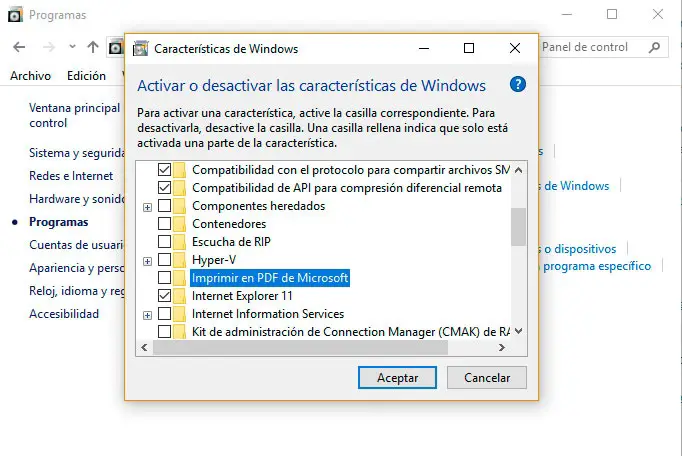
Task: Open Sistema y seguridad in the sidebar
Action: (x=77, y=153)
